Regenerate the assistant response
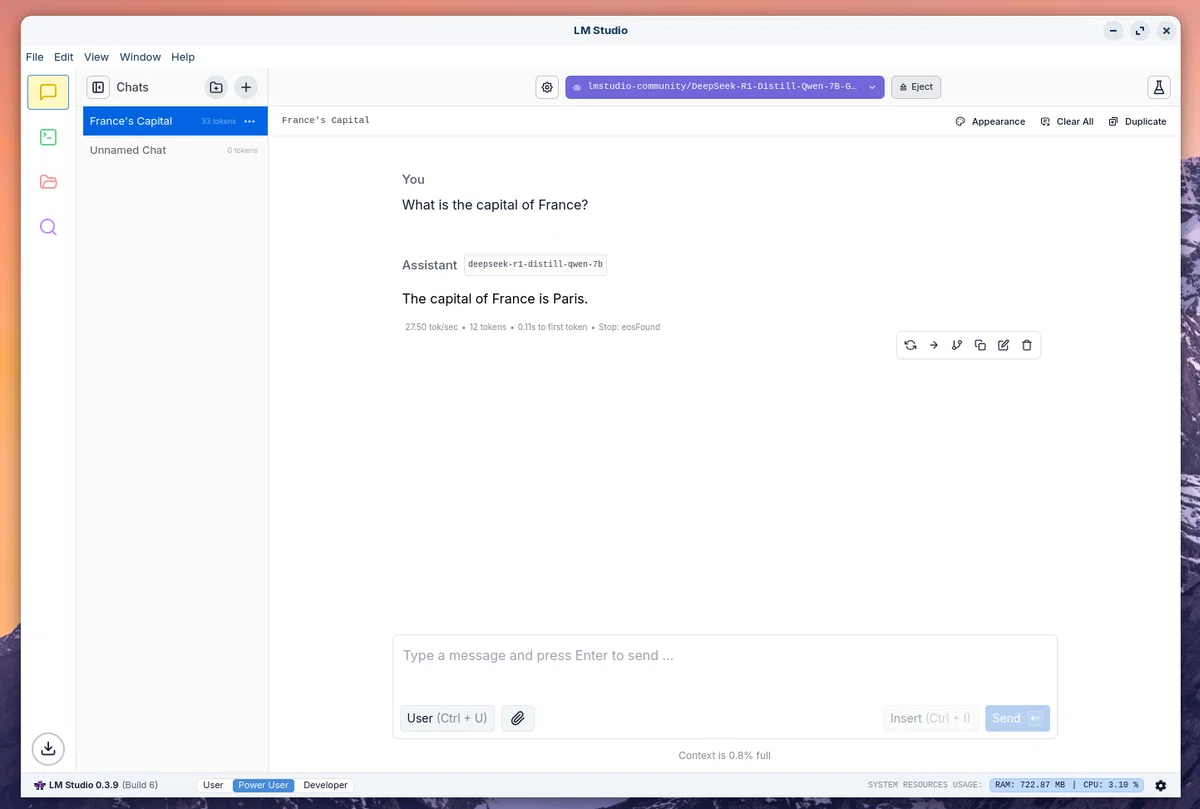The image size is (1200, 809). (910, 345)
